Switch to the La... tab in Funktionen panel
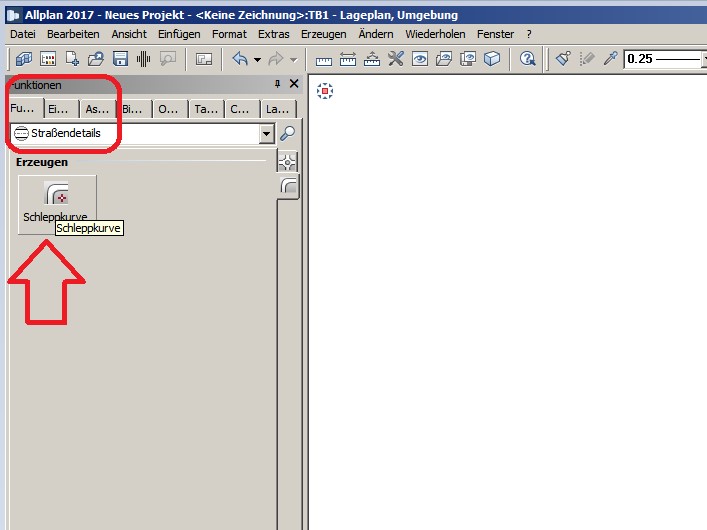 coord(276,109)
